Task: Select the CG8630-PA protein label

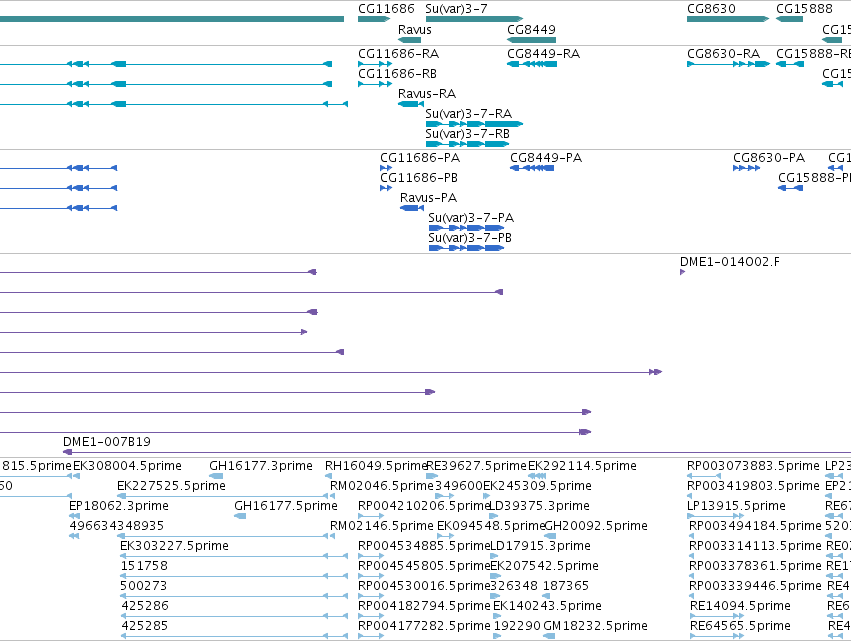Action: tap(769, 158)
